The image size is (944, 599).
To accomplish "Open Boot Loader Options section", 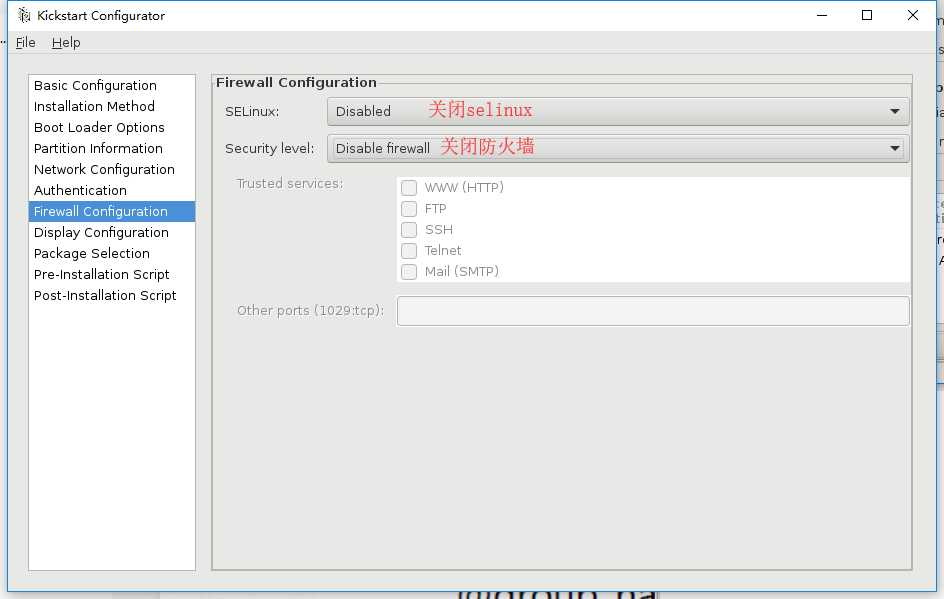I will pyautogui.click(x=112, y=128).
